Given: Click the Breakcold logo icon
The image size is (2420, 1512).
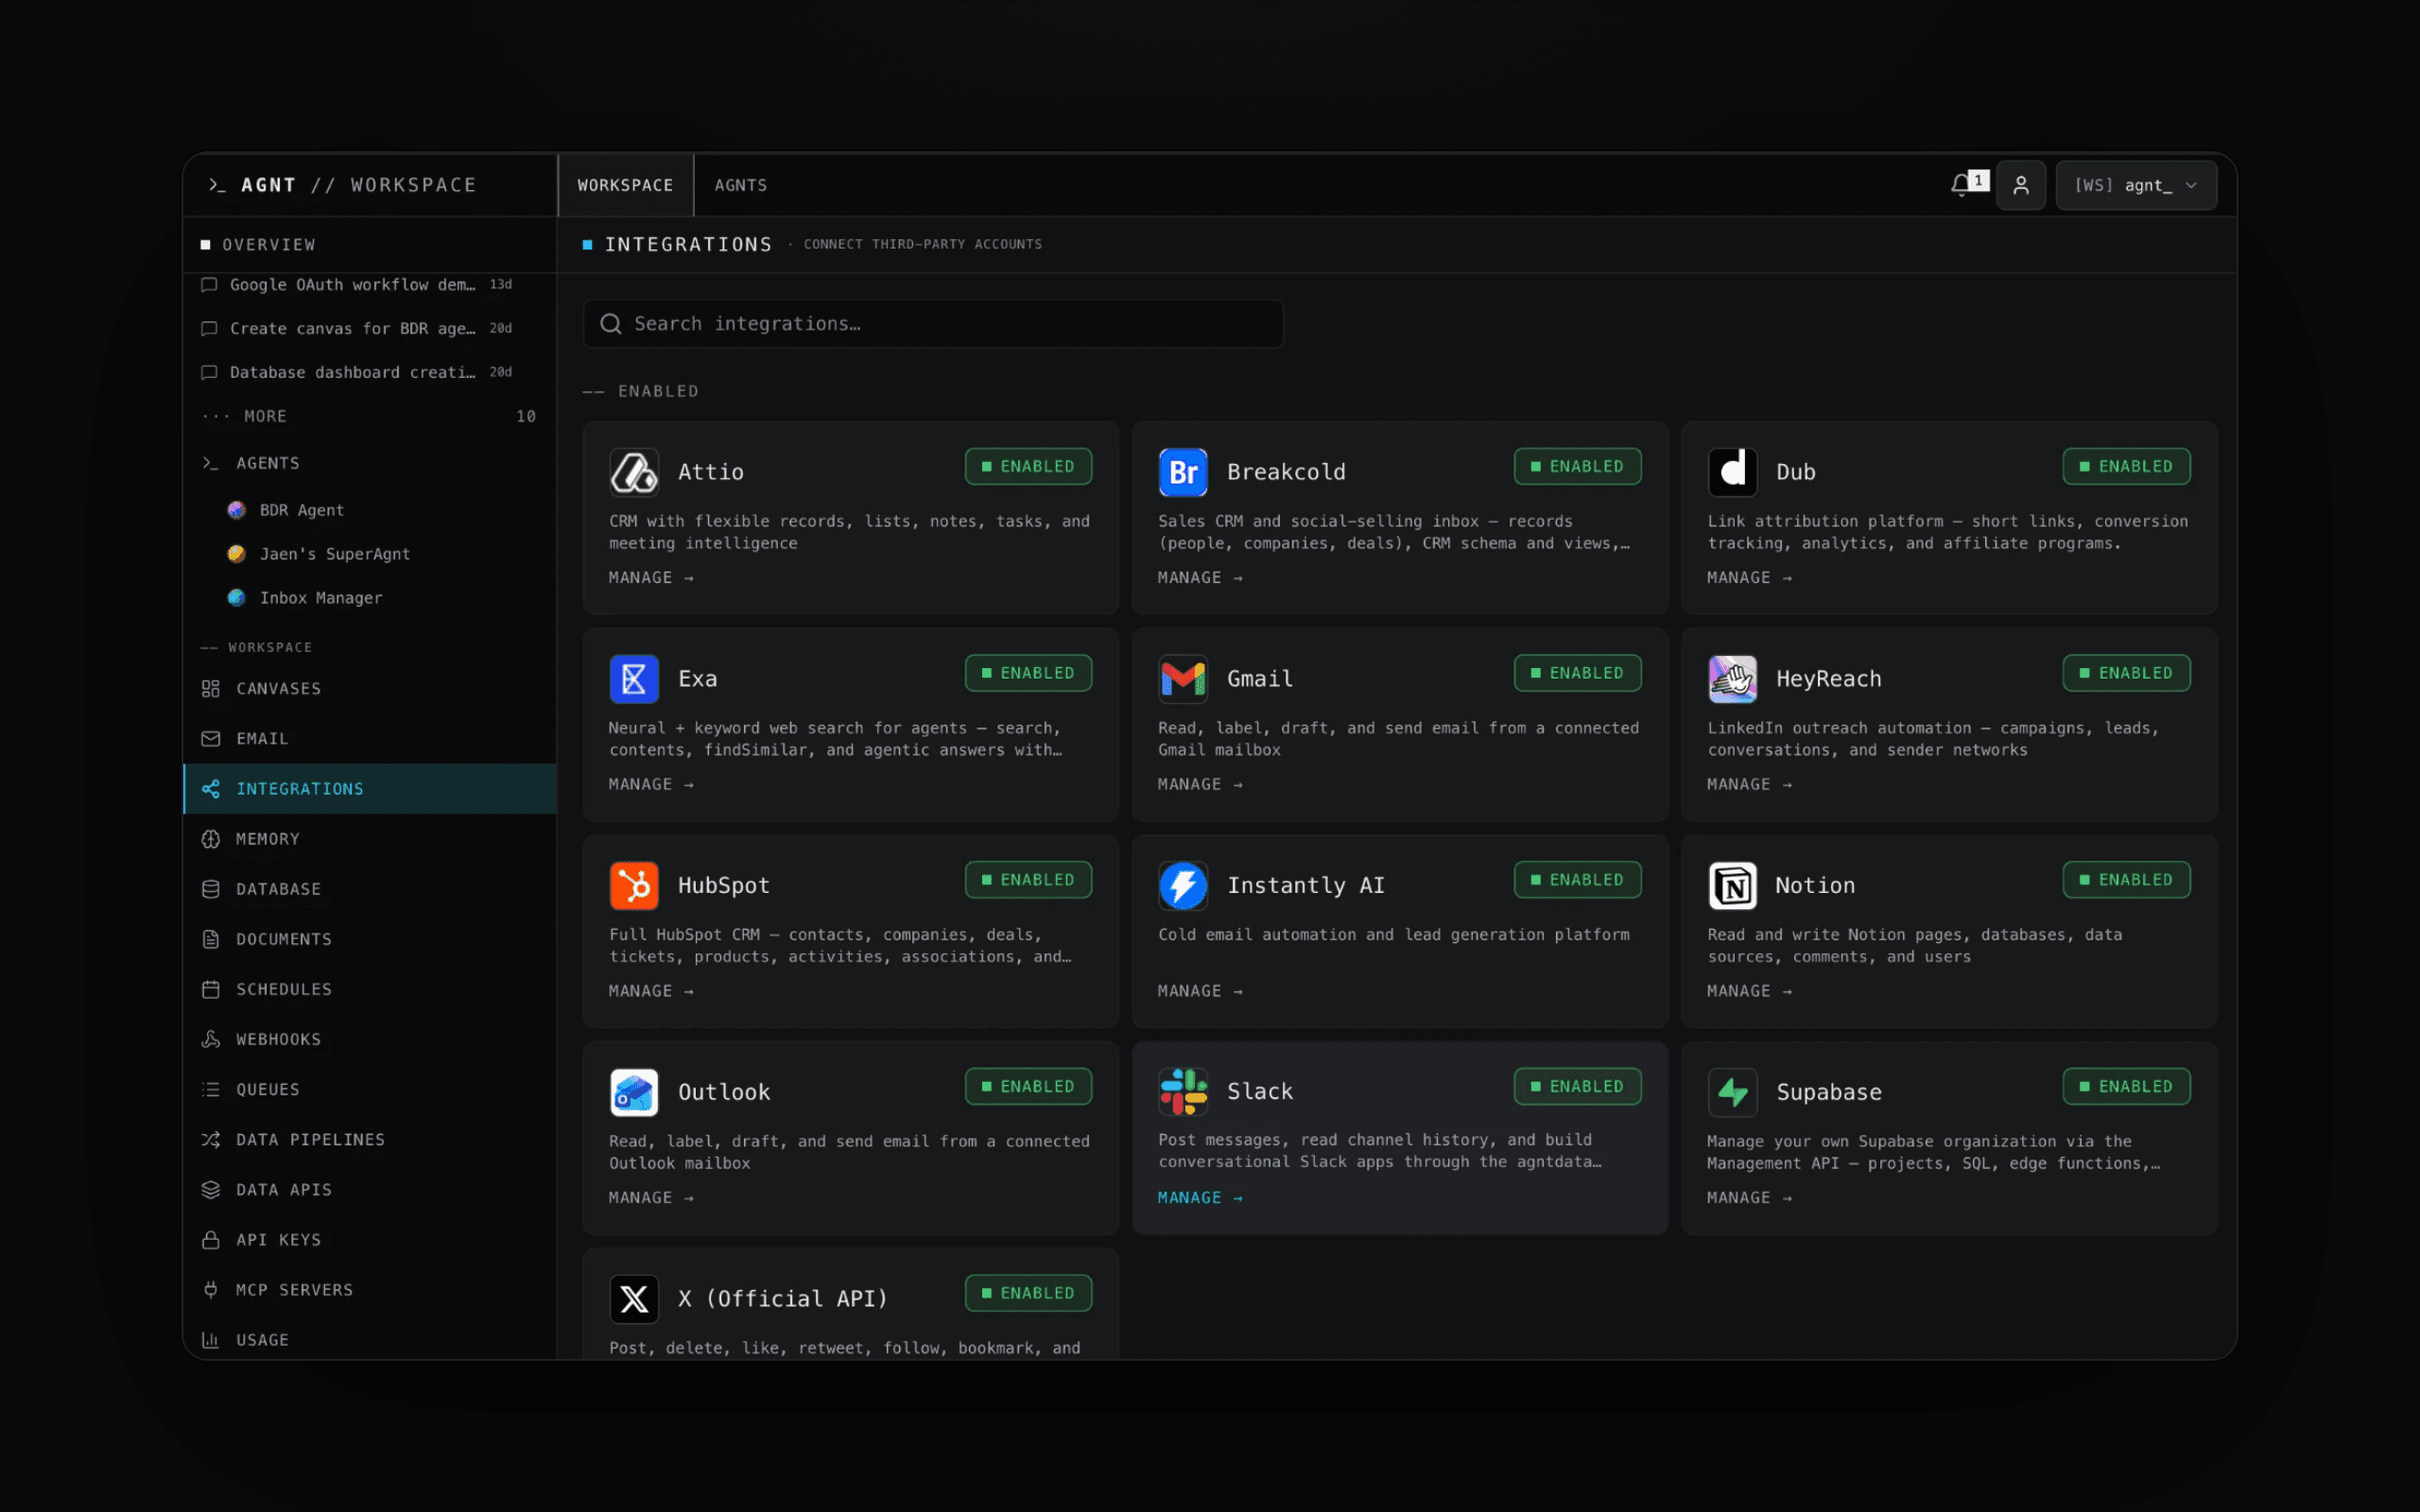Looking at the screenshot, I should click(1183, 472).
